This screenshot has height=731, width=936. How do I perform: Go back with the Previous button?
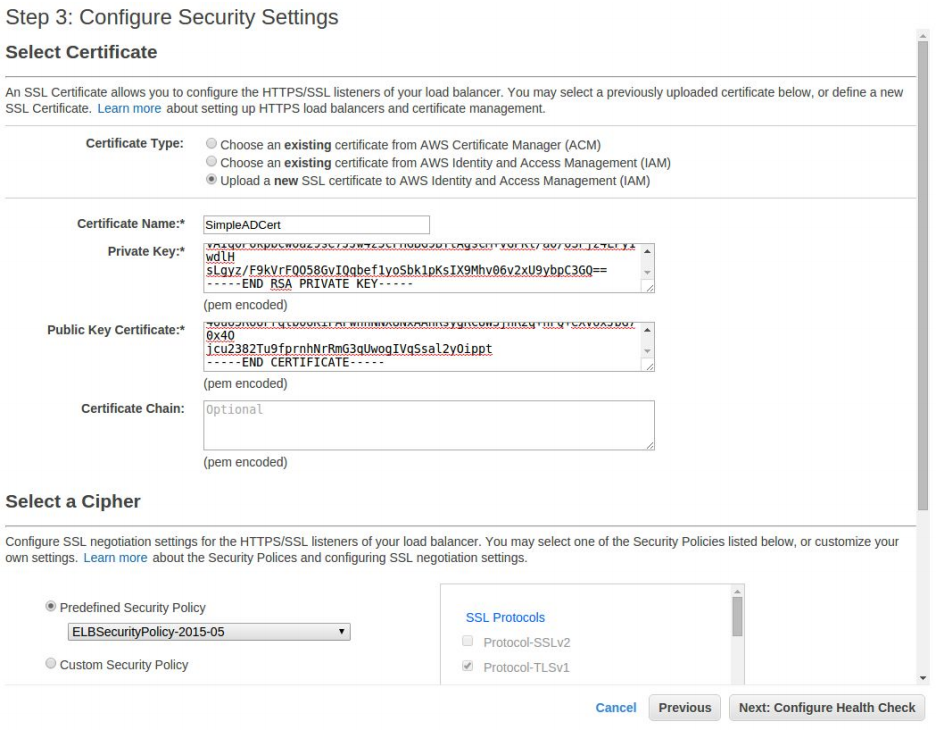685,707
